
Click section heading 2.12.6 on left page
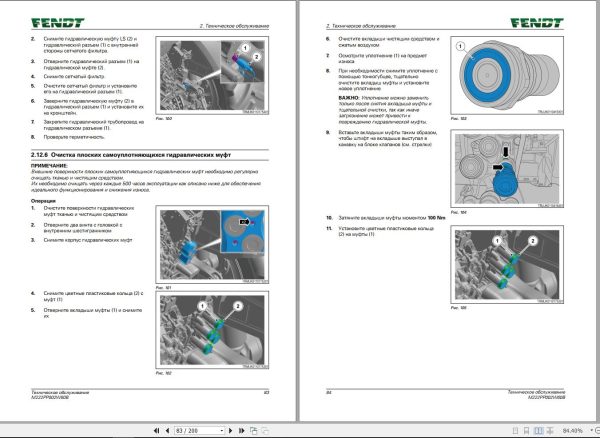click(131, 155)
